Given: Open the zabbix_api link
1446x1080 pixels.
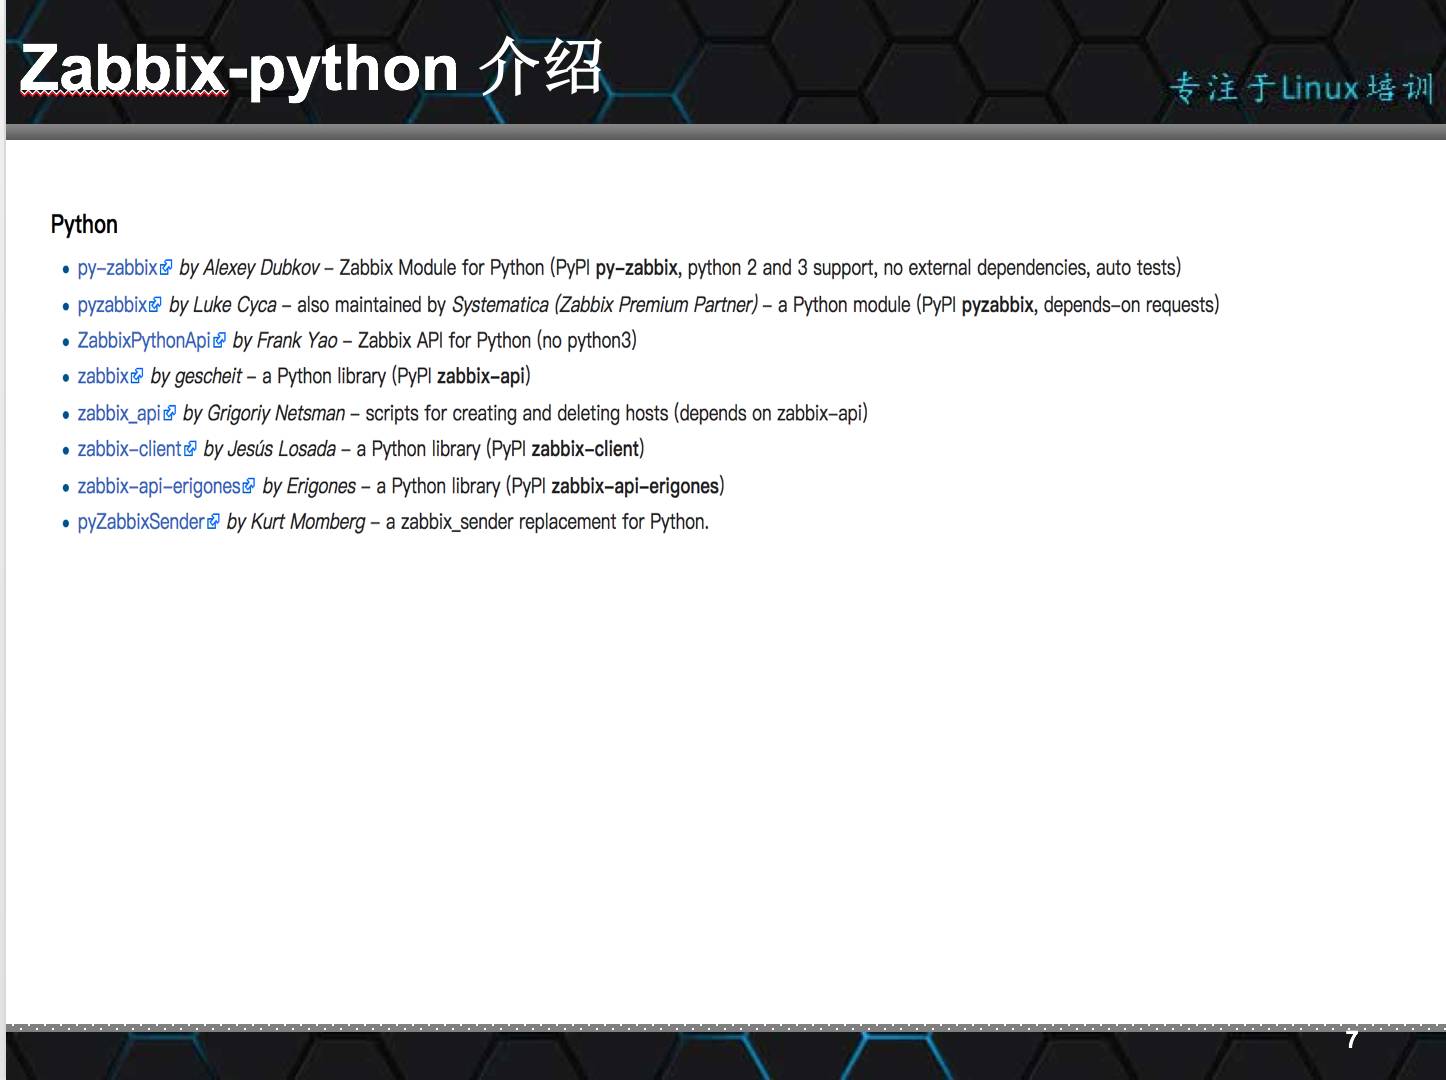Looking at the screenshot, I should pyautogui.click(x=119, y=414).
